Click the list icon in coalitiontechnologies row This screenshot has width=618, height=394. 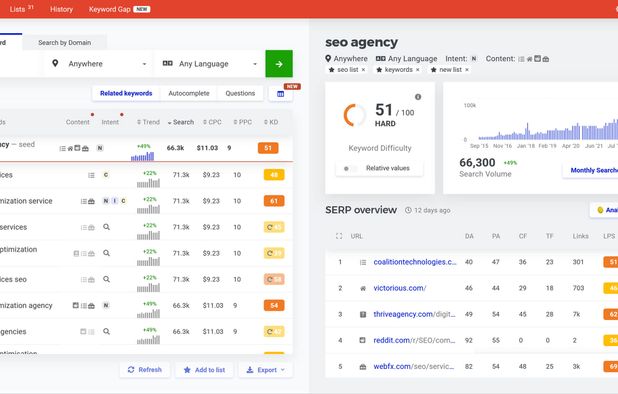[x=363, y=262]
